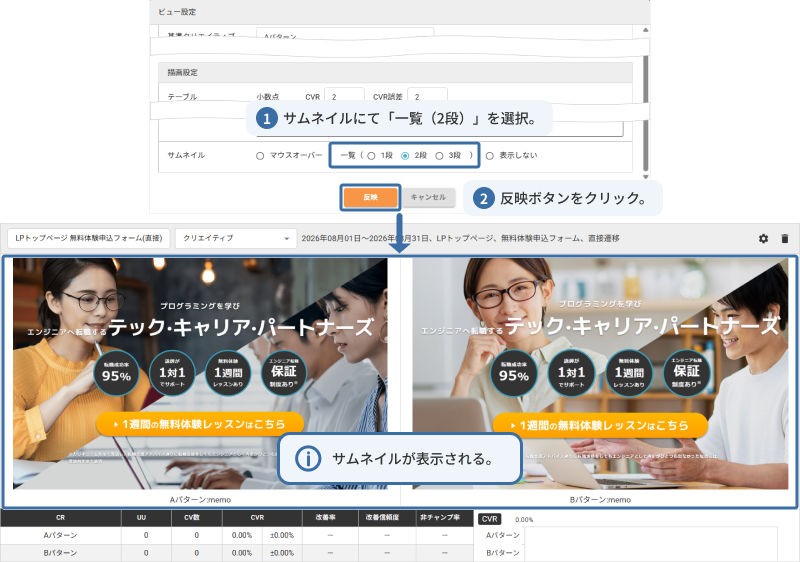
Task: Select the マウスオーバー thumbnail radio button
Action: [260, 156]
